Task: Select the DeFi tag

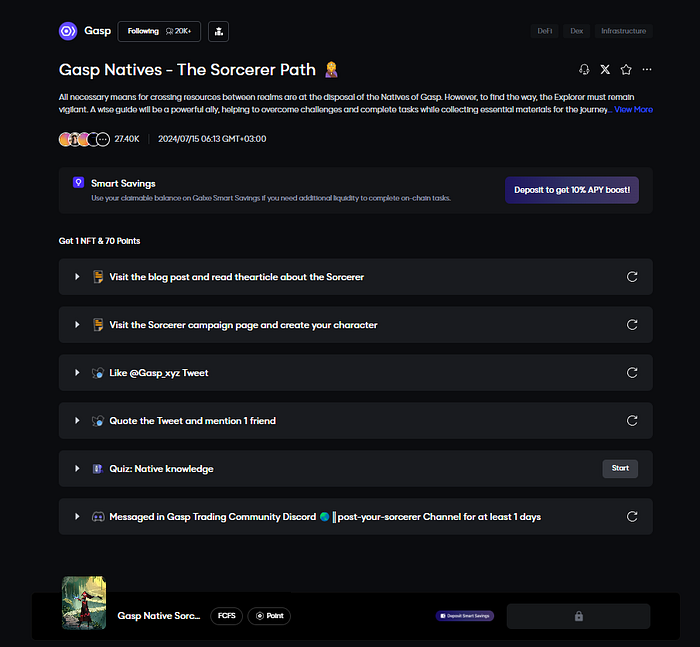Action: pos(544,31)
